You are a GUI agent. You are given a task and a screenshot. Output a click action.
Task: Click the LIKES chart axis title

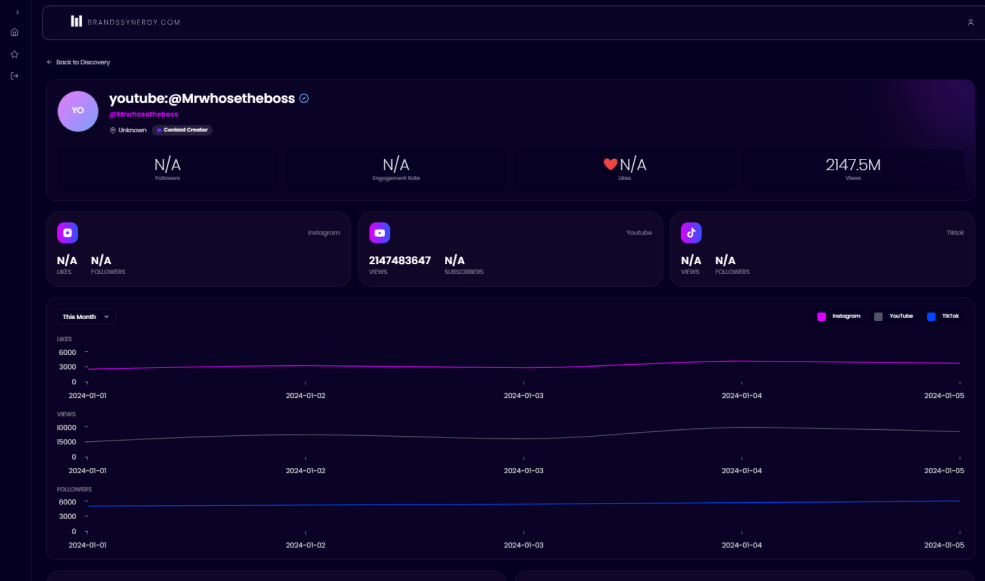tap(64, 339)
